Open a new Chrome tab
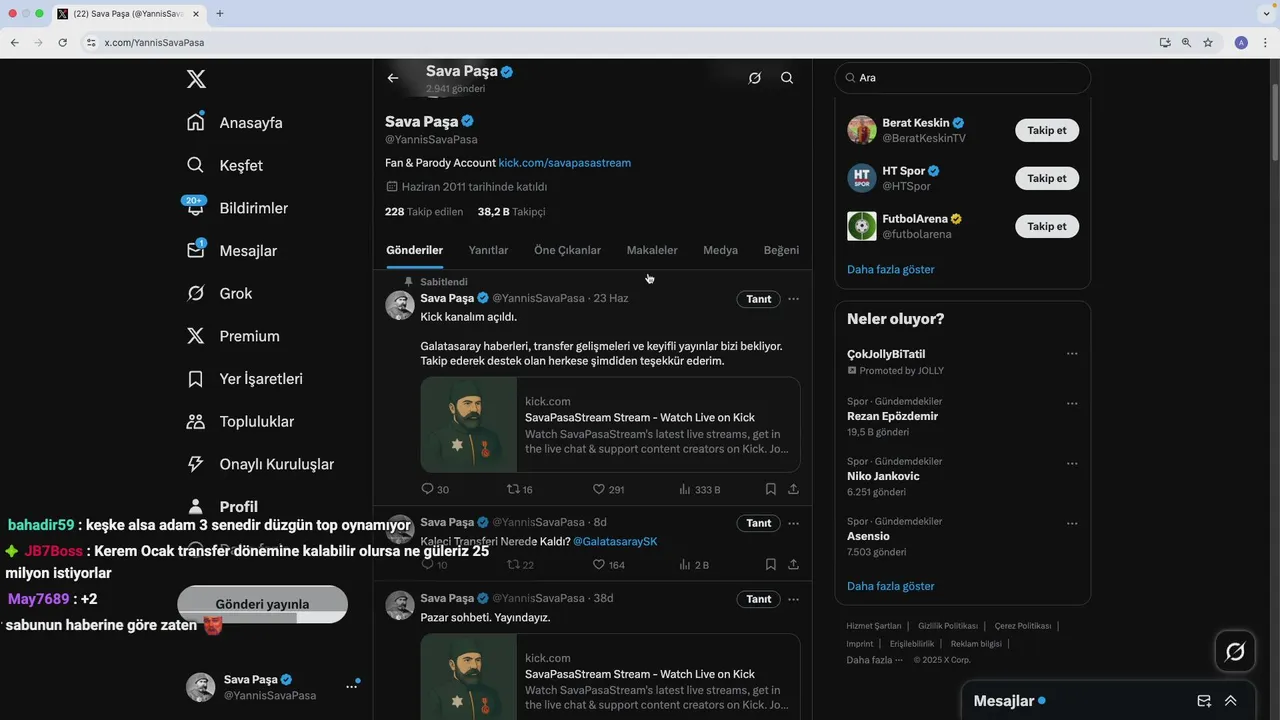 point(220,13)
